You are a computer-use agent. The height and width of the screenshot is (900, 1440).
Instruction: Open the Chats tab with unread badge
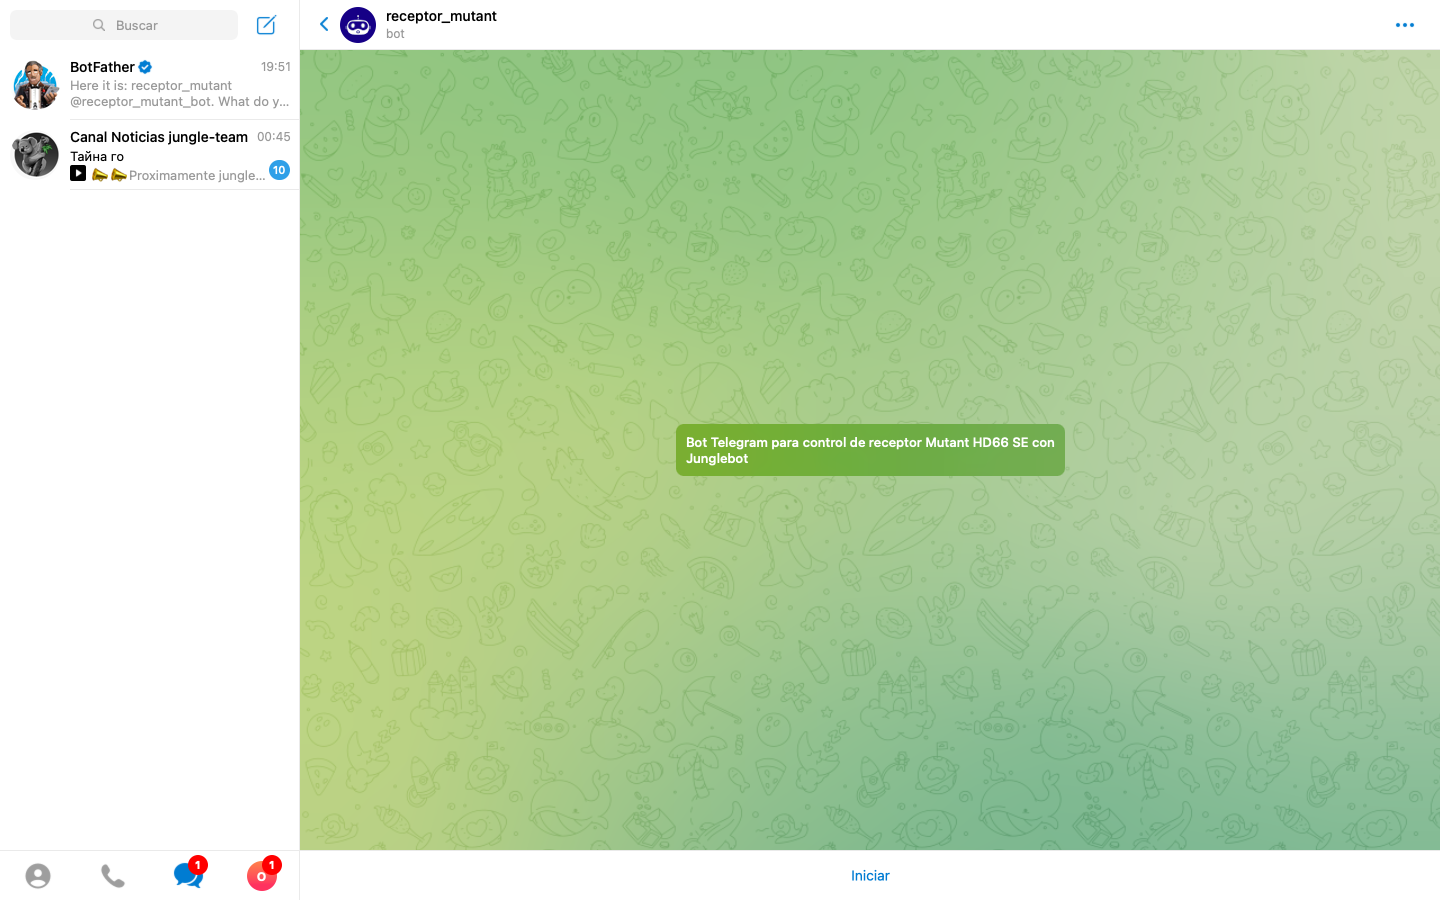pos(187,875)
